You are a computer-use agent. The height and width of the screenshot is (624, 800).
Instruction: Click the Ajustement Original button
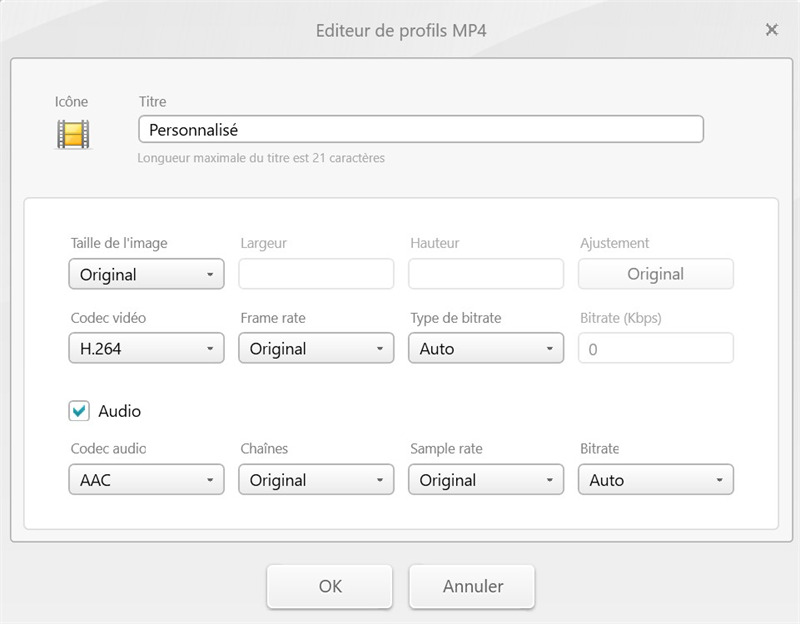coord(656,274)
